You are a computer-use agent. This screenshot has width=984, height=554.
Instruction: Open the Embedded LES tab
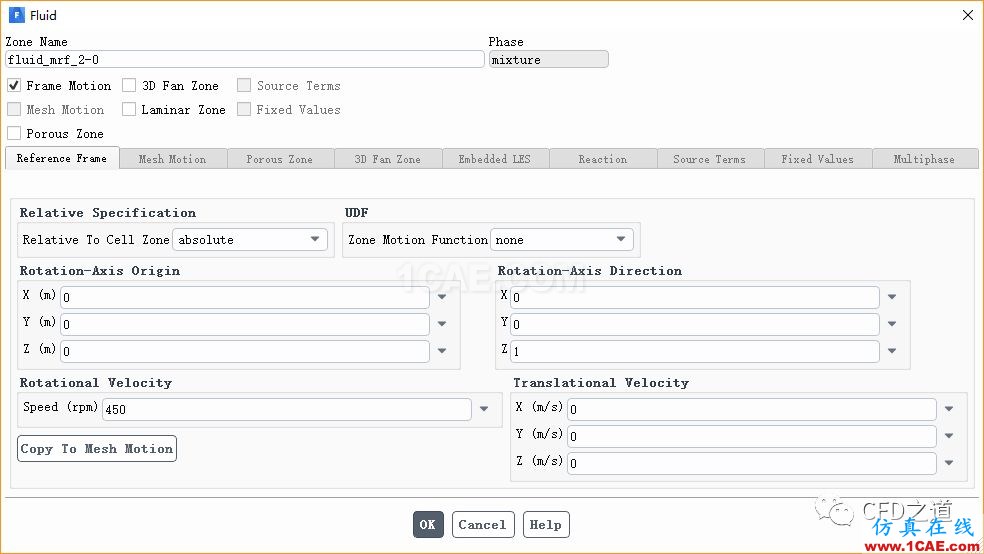pos(495,159)
